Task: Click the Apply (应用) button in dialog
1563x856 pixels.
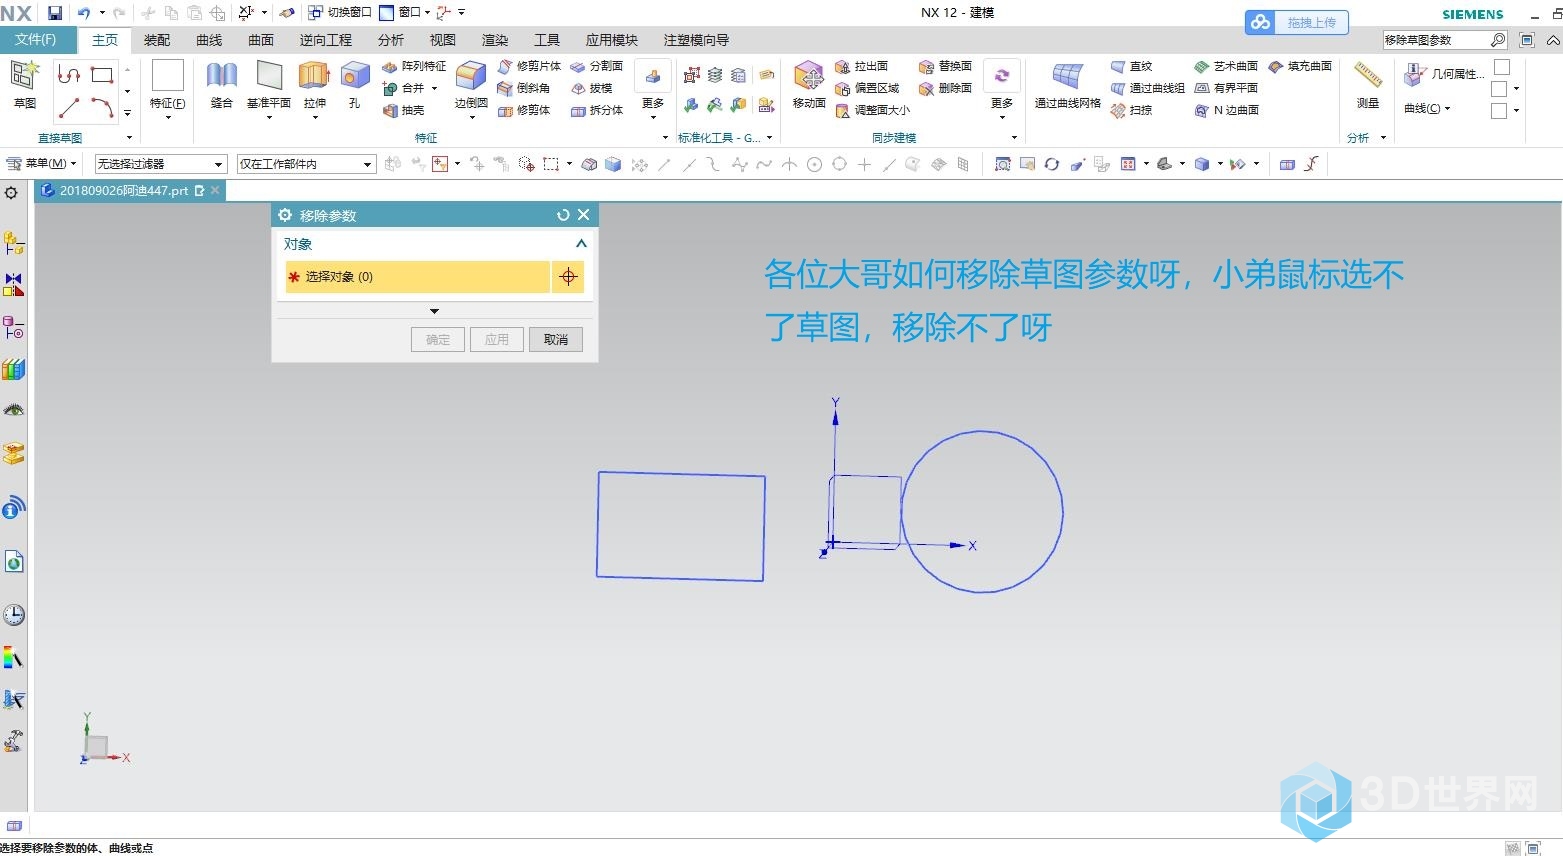Action: click(497, 340)
